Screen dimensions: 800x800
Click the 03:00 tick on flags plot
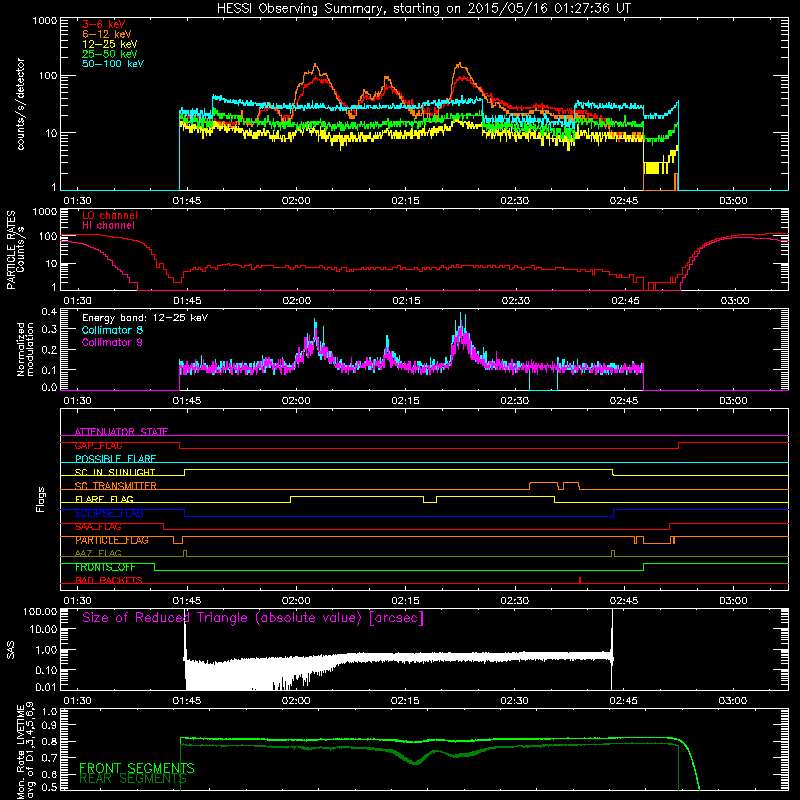(734, 601)
